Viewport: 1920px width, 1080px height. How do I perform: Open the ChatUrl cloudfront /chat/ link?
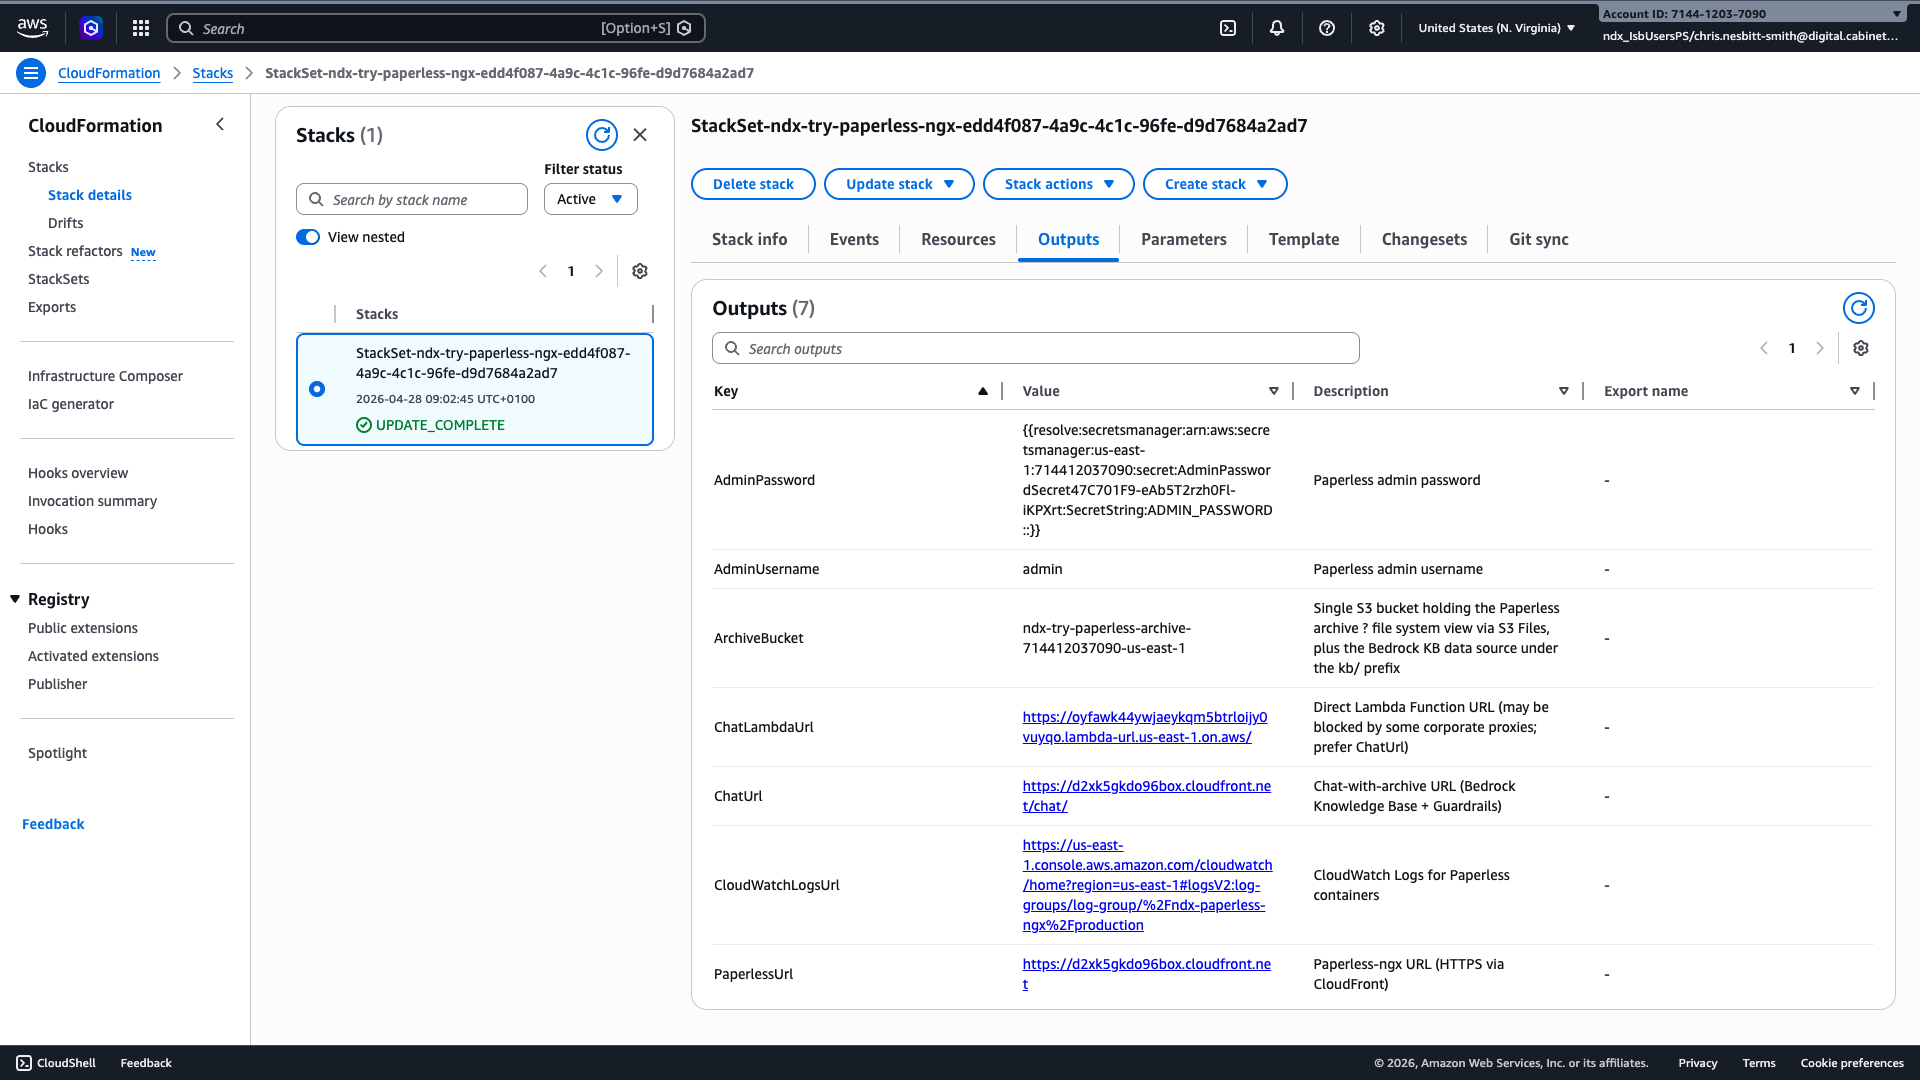click(x=1147, y=796)
